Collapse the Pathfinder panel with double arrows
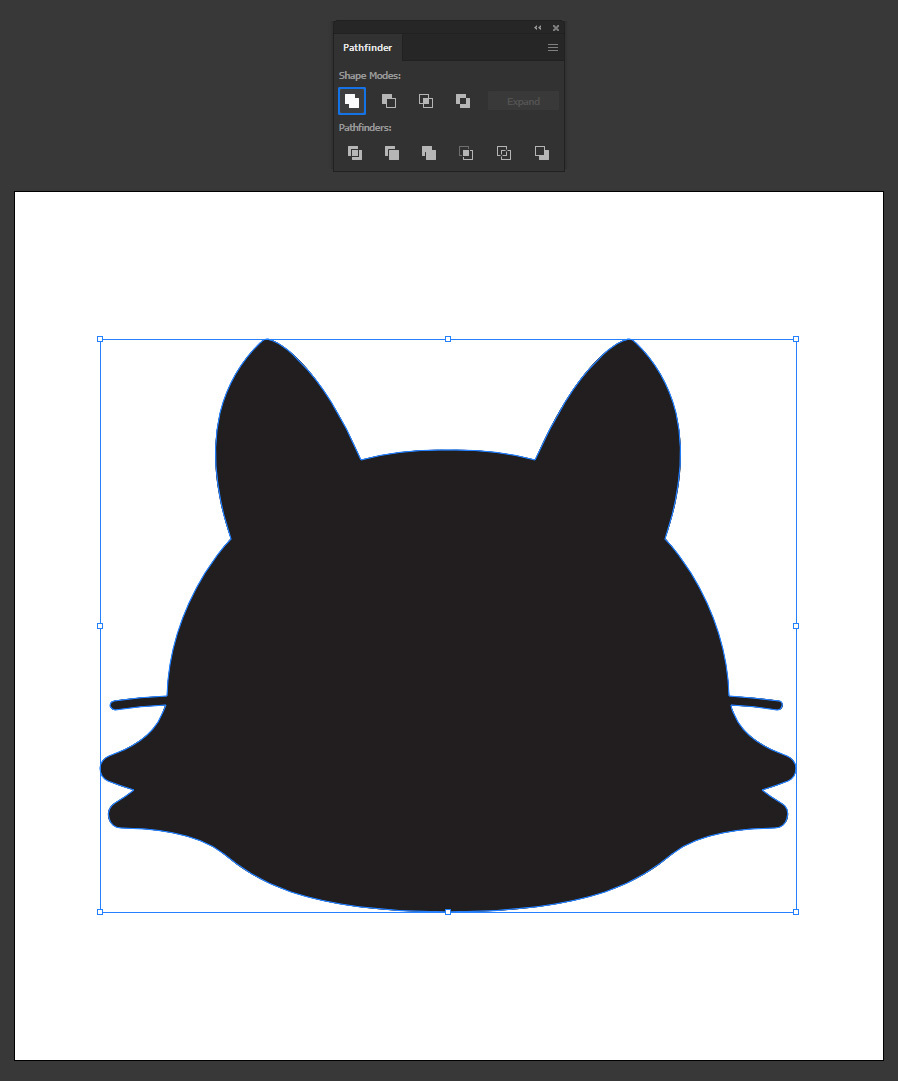This screenshot has height=1081, width=898. coord(538,28)
